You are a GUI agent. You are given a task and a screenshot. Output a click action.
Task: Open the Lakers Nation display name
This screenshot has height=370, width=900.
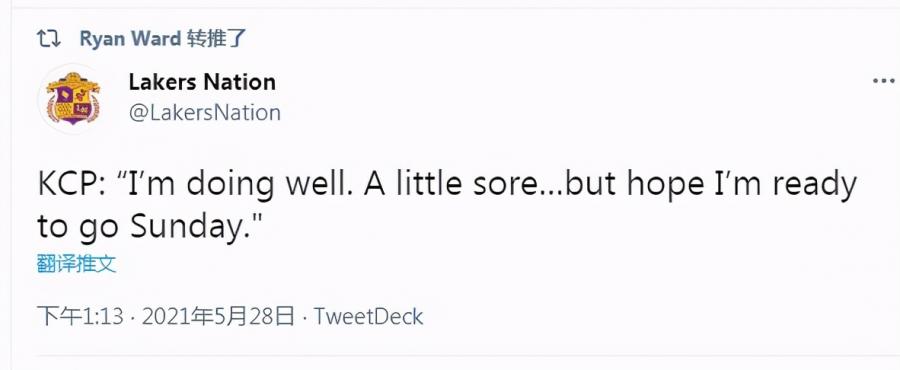click(202, 81)
